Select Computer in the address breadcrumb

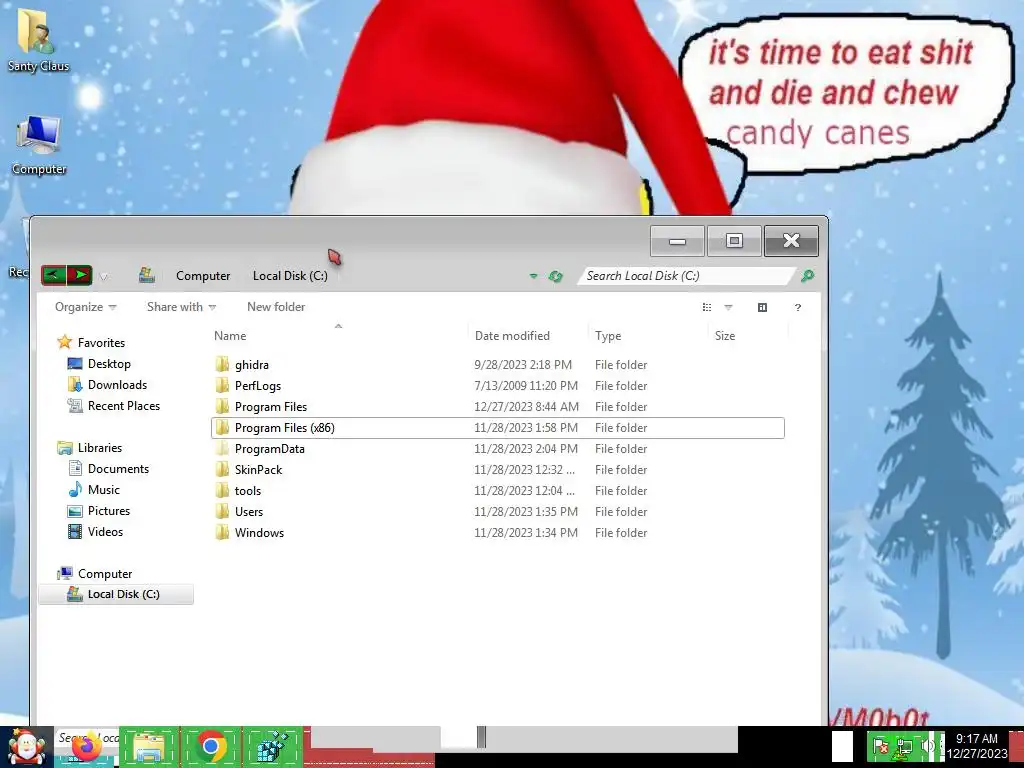click(202, 276)
